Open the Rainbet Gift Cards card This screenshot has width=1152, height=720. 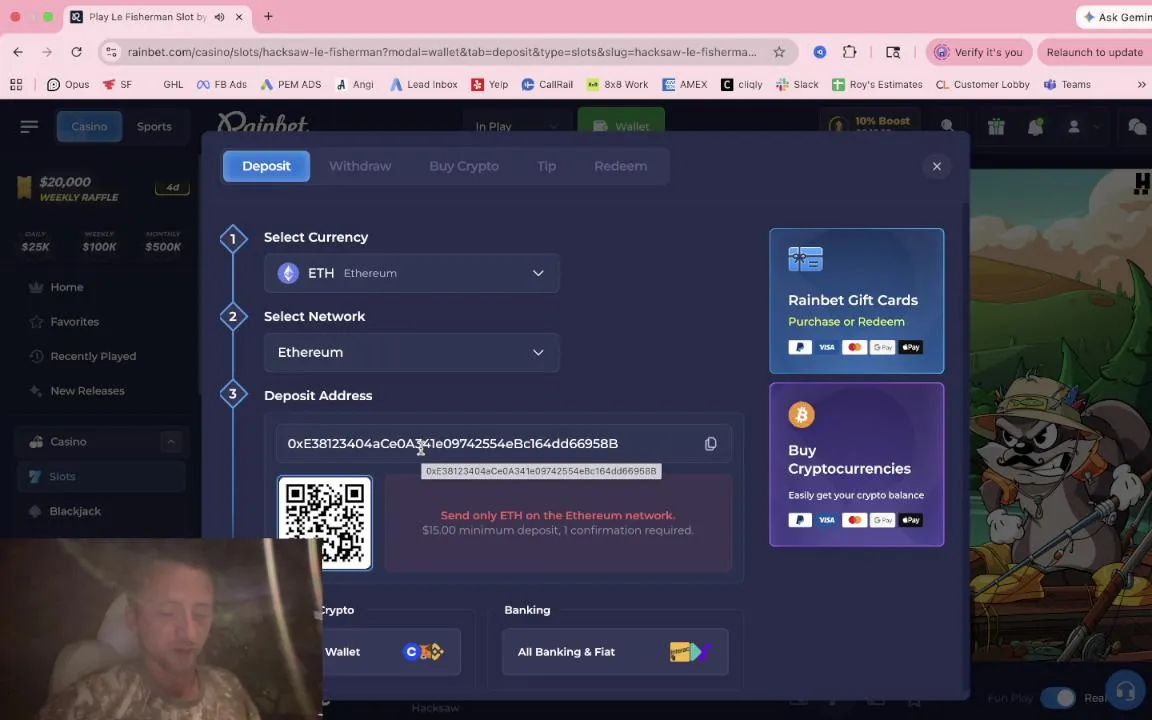(856, 301)
